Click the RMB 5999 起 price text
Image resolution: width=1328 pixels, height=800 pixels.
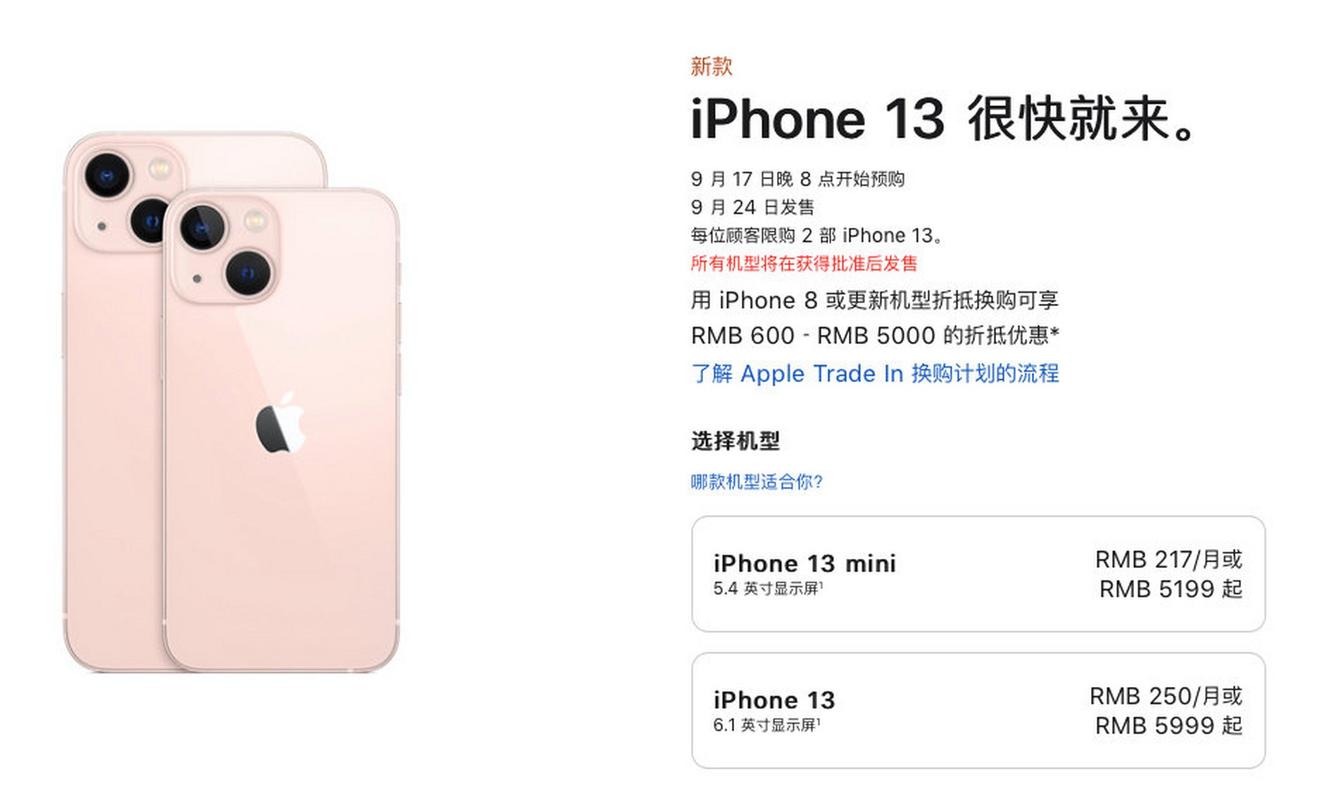click(x=1169, y=725)
